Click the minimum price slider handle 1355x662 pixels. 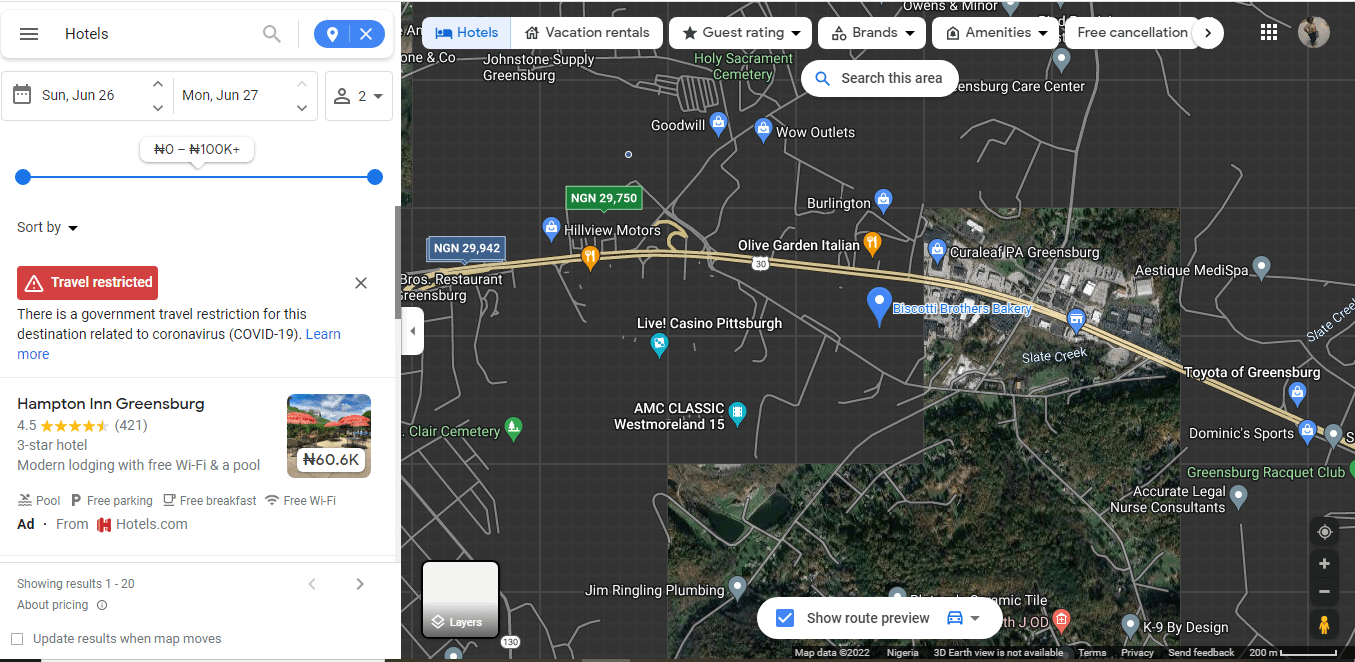tap(23, 177)
